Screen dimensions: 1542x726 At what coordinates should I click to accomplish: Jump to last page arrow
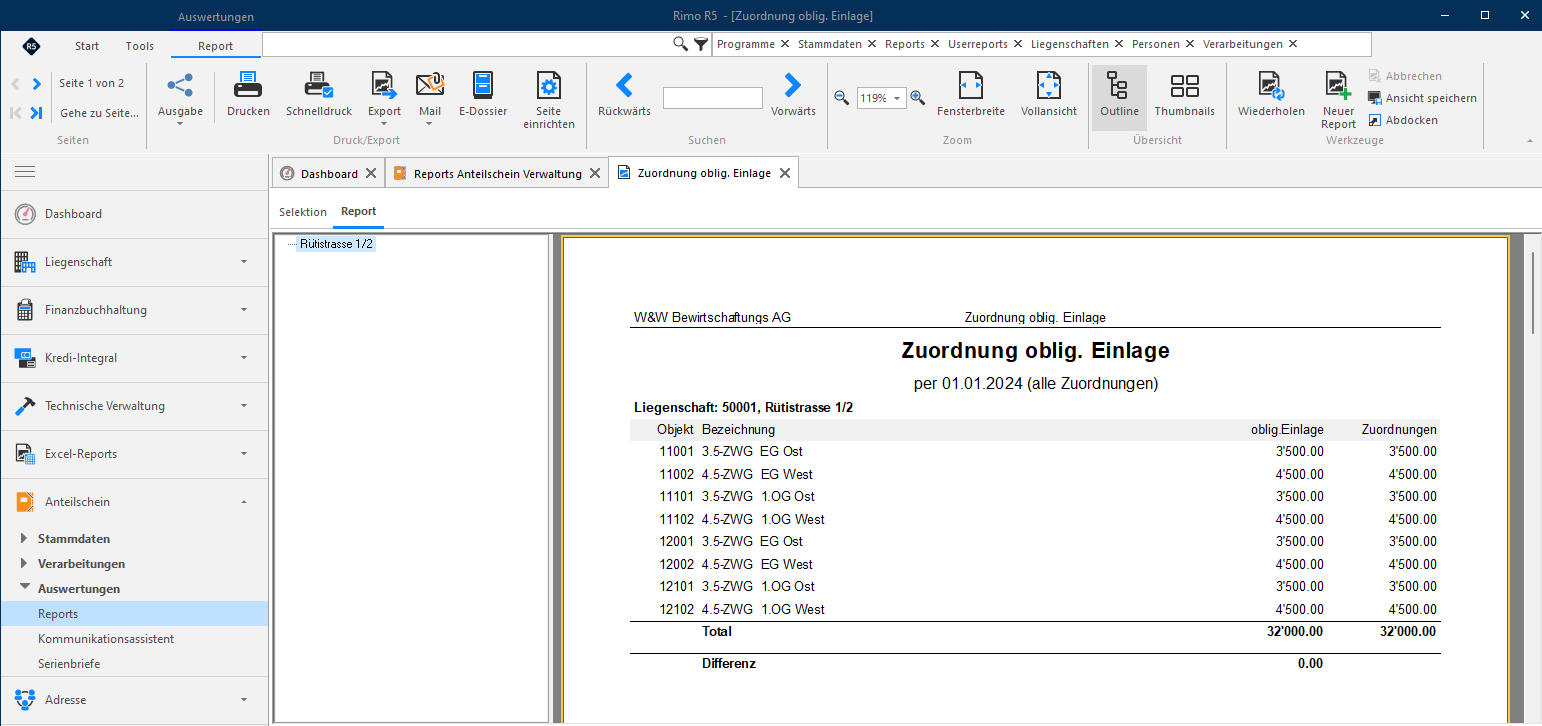[x=37, y=113]
